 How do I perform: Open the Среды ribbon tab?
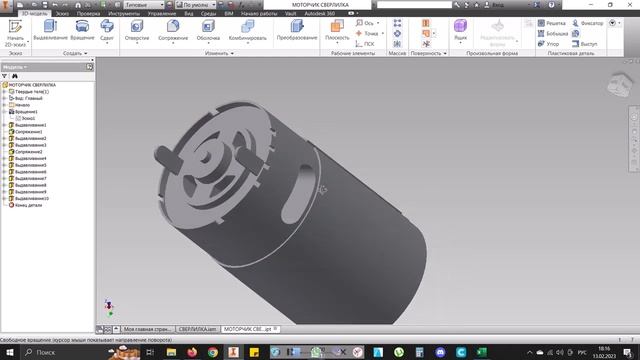point(208,13)
